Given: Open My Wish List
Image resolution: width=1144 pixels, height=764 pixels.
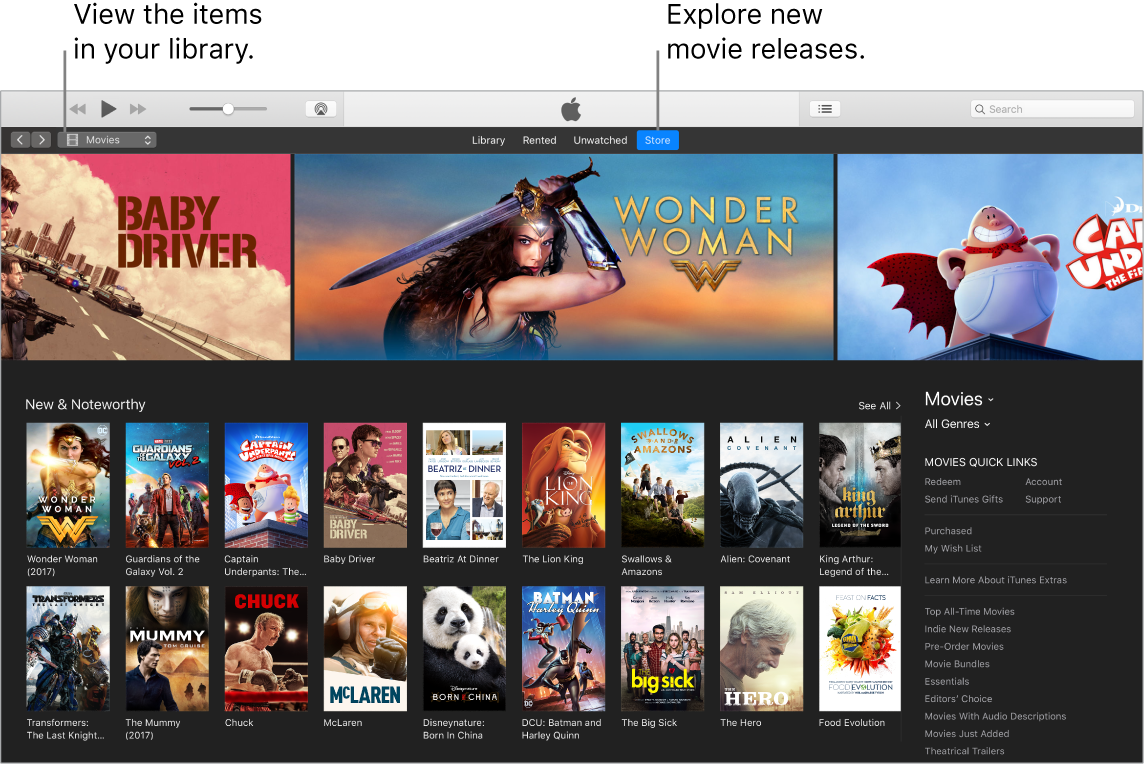Looking at the screenshot, I should point(954,548).
